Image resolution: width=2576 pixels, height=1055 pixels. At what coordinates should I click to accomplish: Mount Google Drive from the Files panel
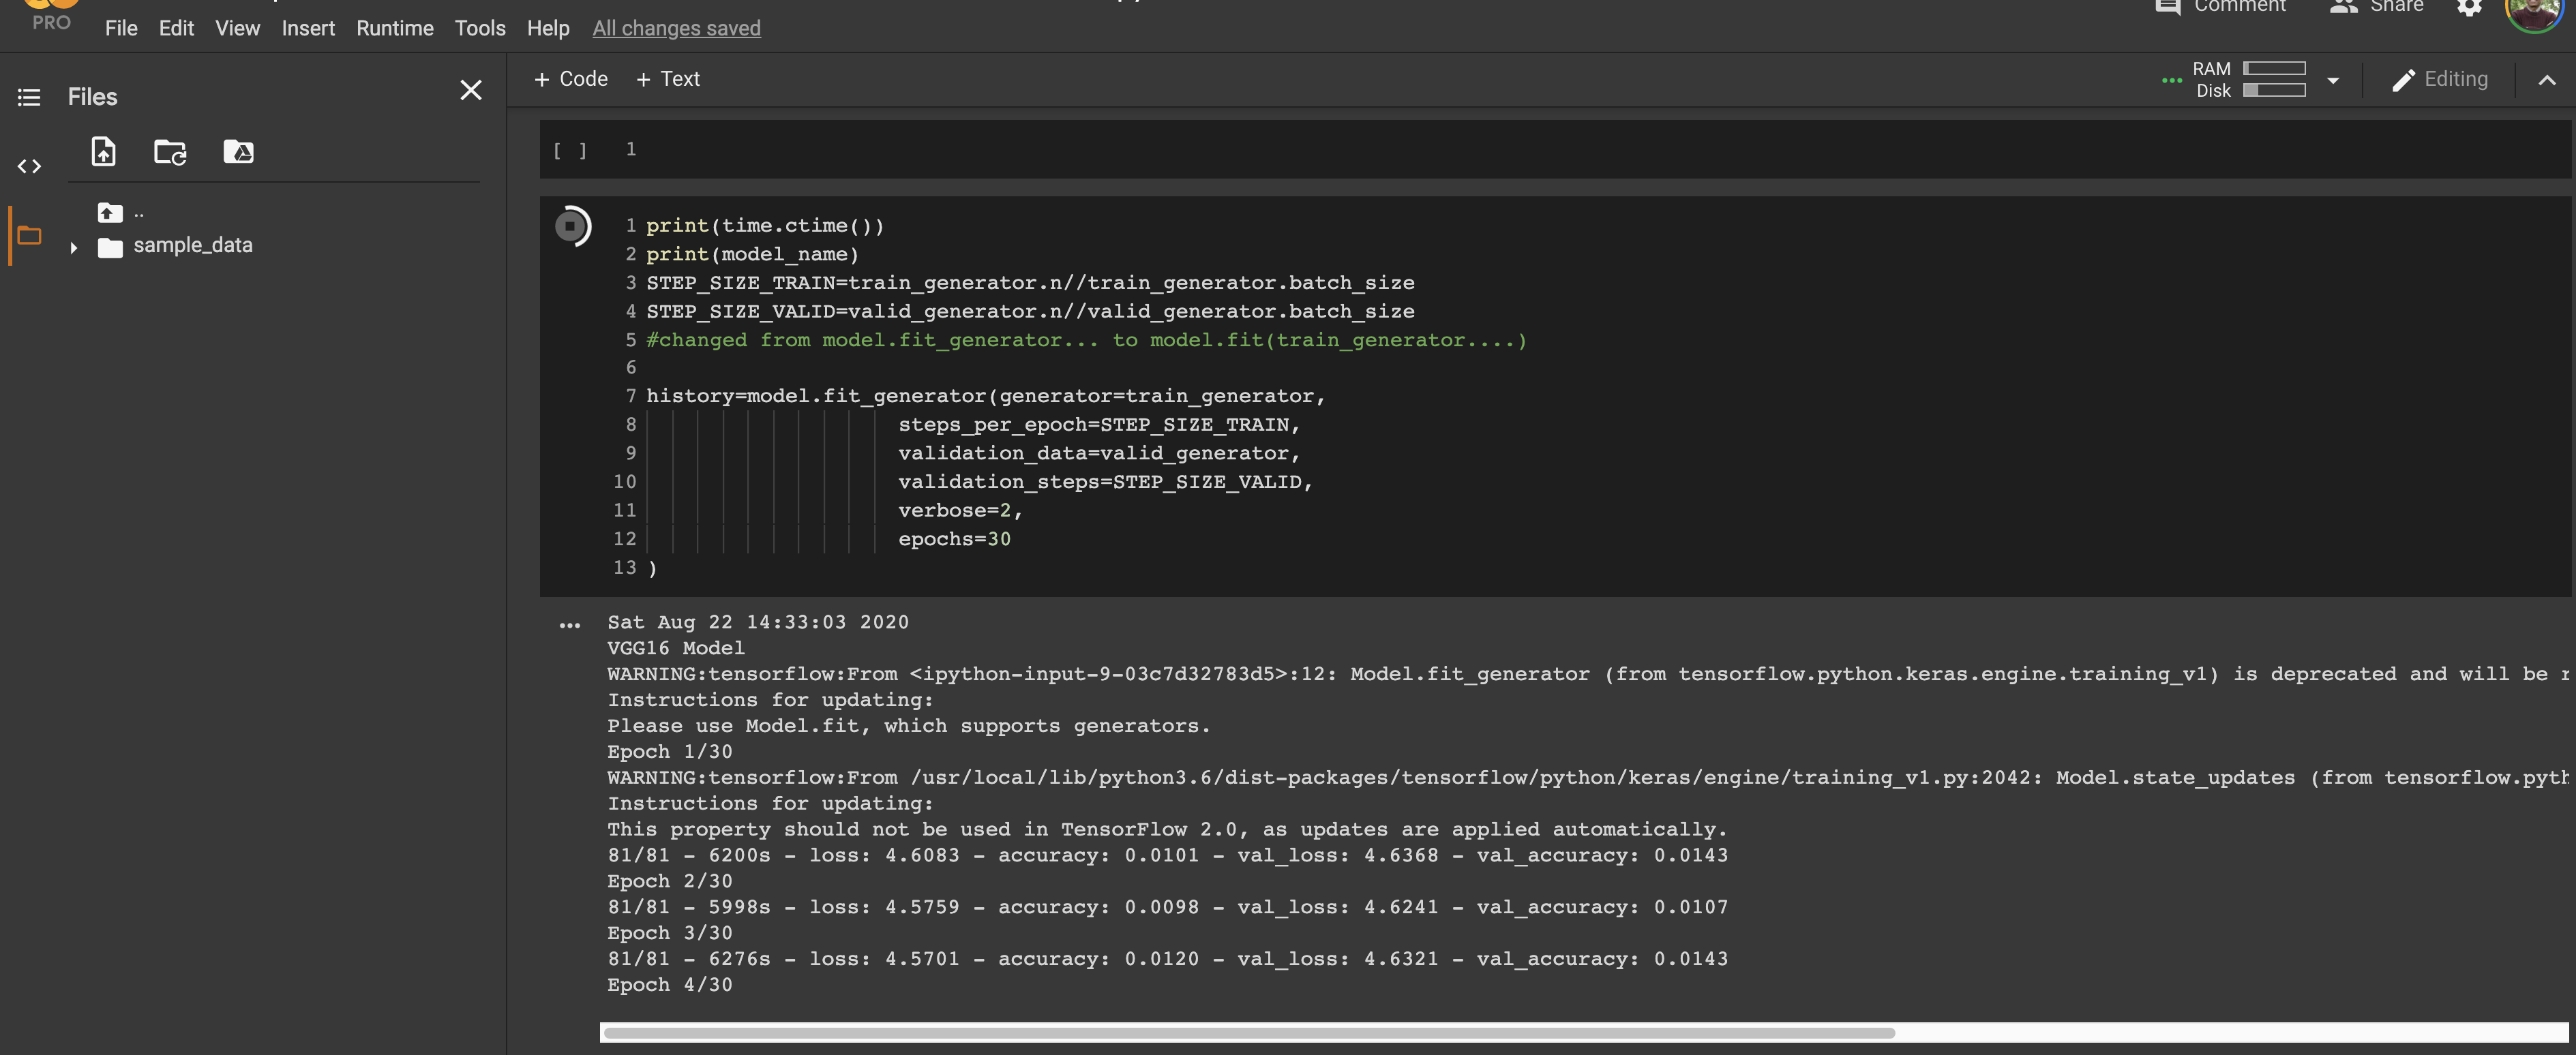tap(238, 152)
